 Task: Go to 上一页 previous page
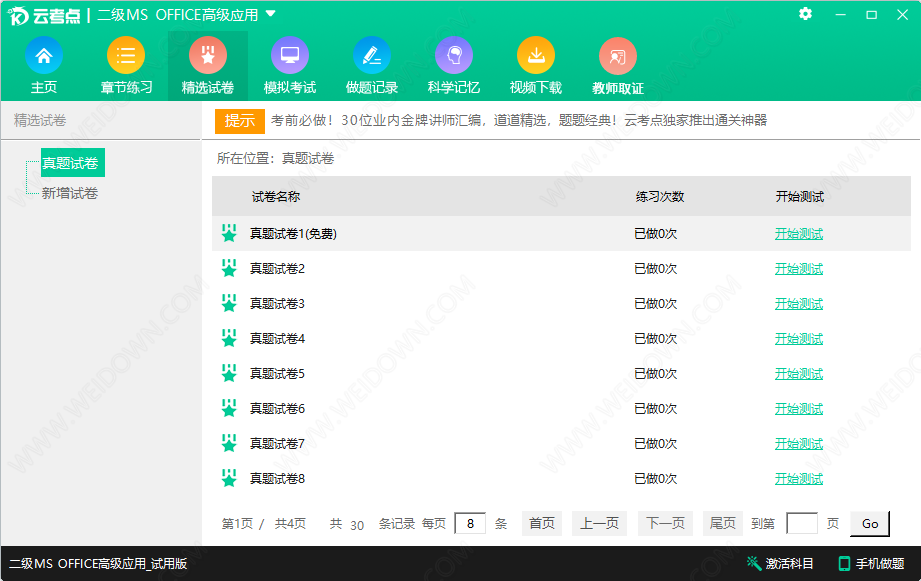(x=599, y=523)
